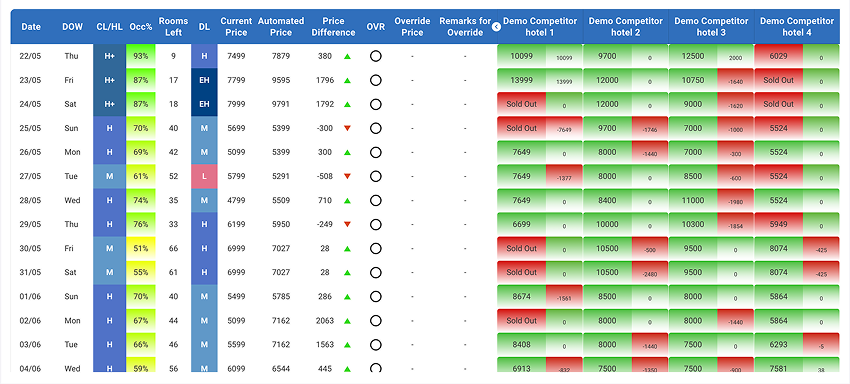Click the red down arrow for 27/05

pyautogui.click(x=347, y=176)
